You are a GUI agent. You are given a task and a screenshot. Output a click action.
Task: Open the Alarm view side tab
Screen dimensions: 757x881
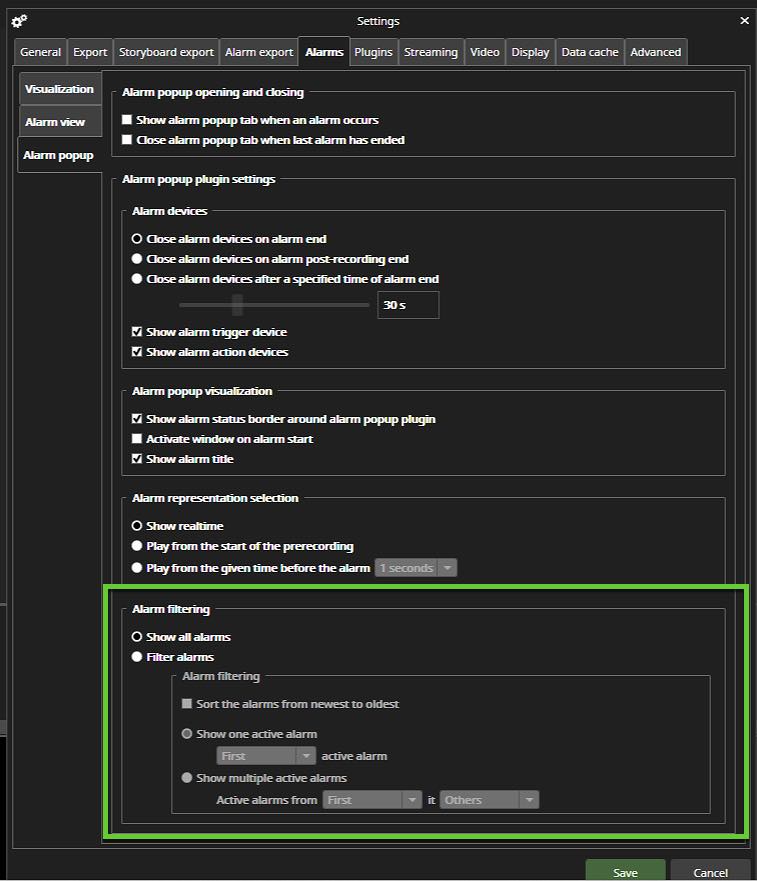click(56, 122)
